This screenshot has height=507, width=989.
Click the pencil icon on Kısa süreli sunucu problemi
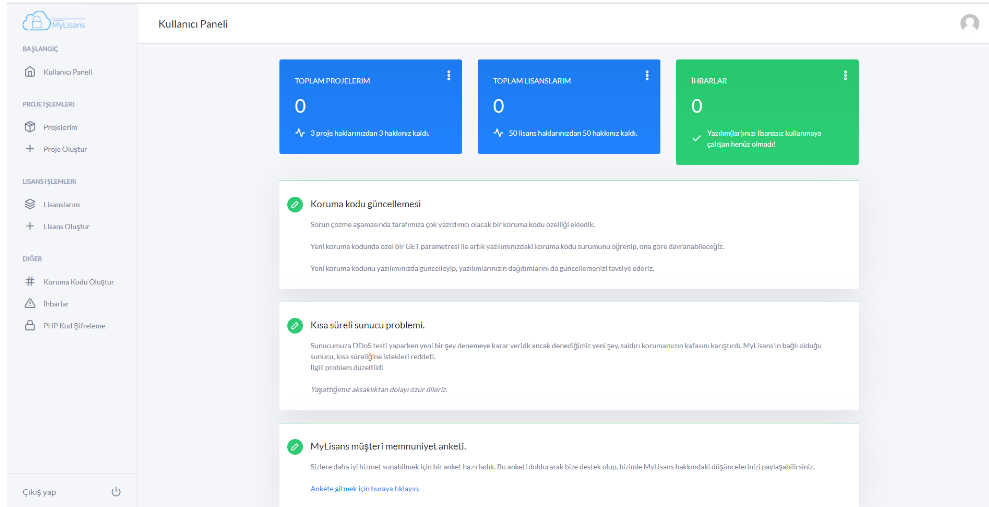point(295,325)
